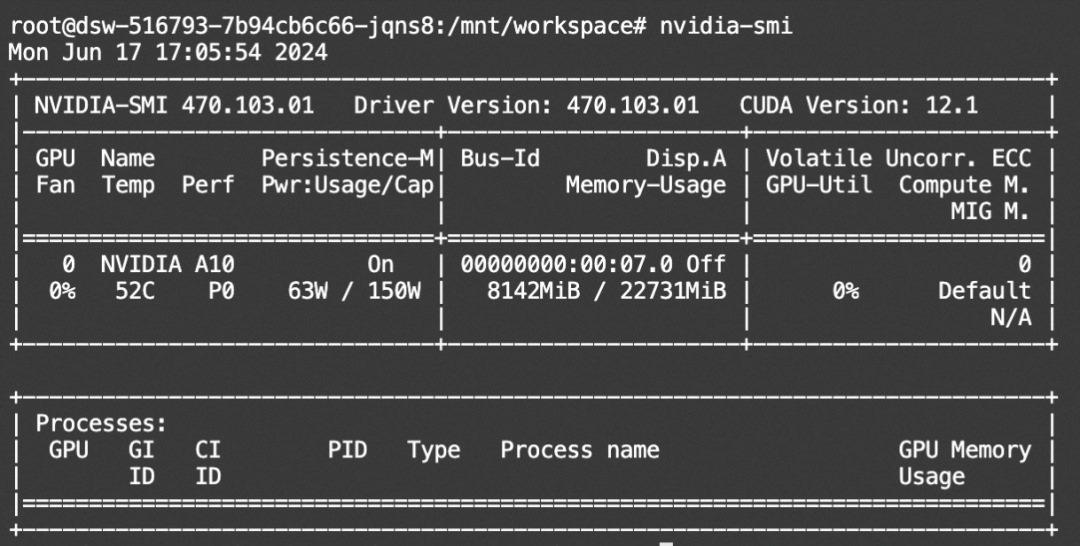The height and width of the screenshot is (546, 1080).
Task: Click the Process name column header
Action: tap(580, 450)
